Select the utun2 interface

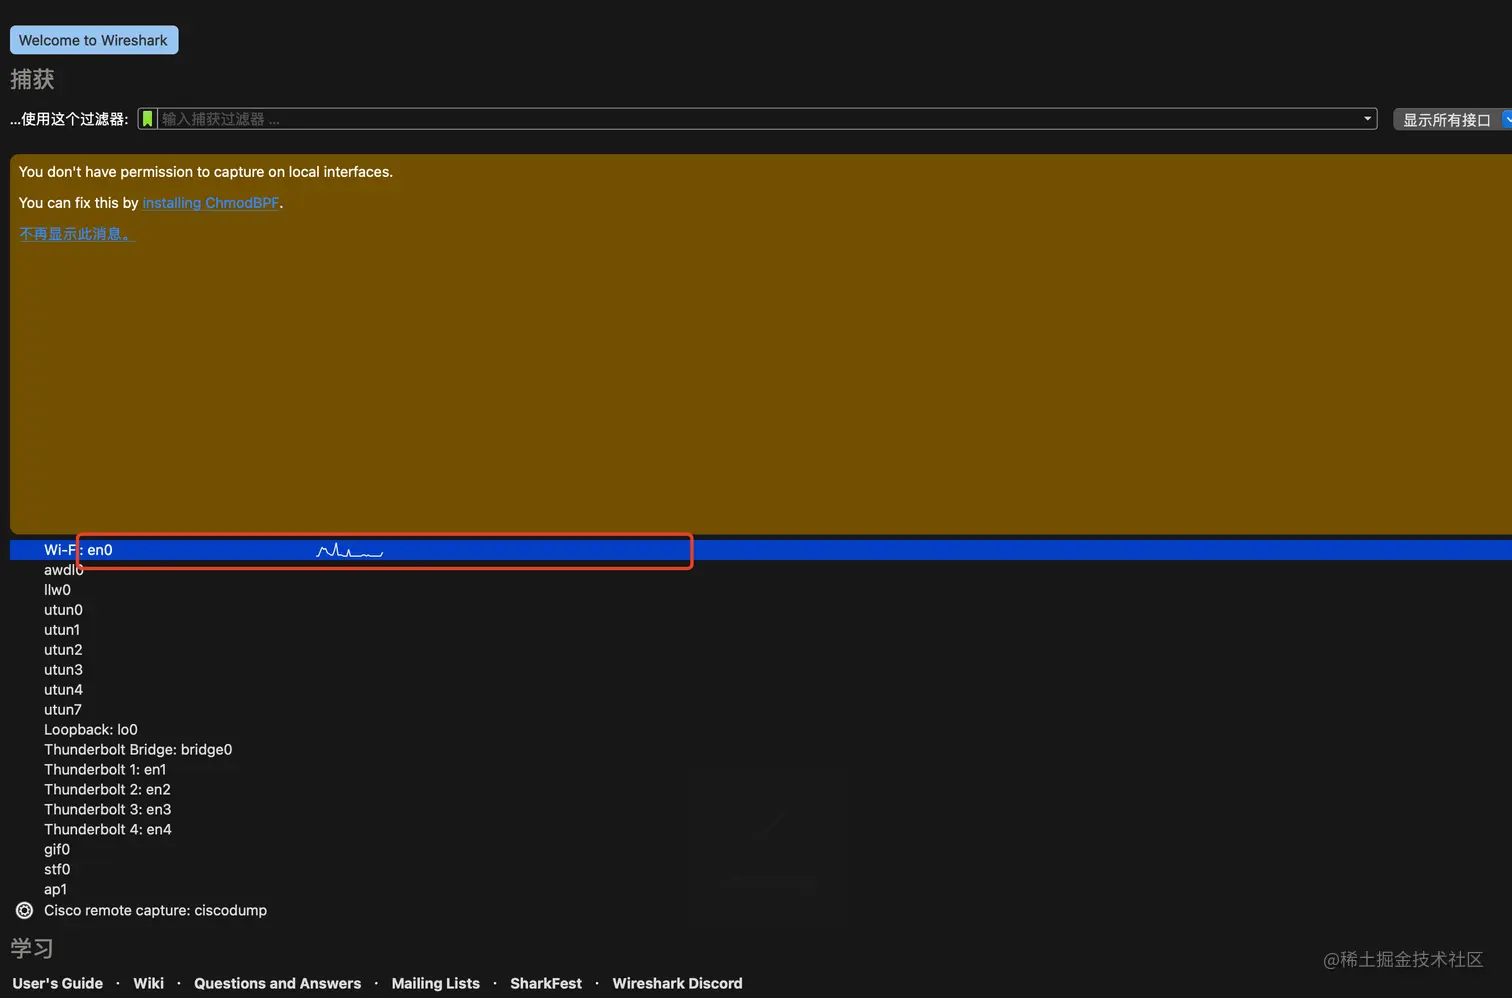[x=761, y=650]
